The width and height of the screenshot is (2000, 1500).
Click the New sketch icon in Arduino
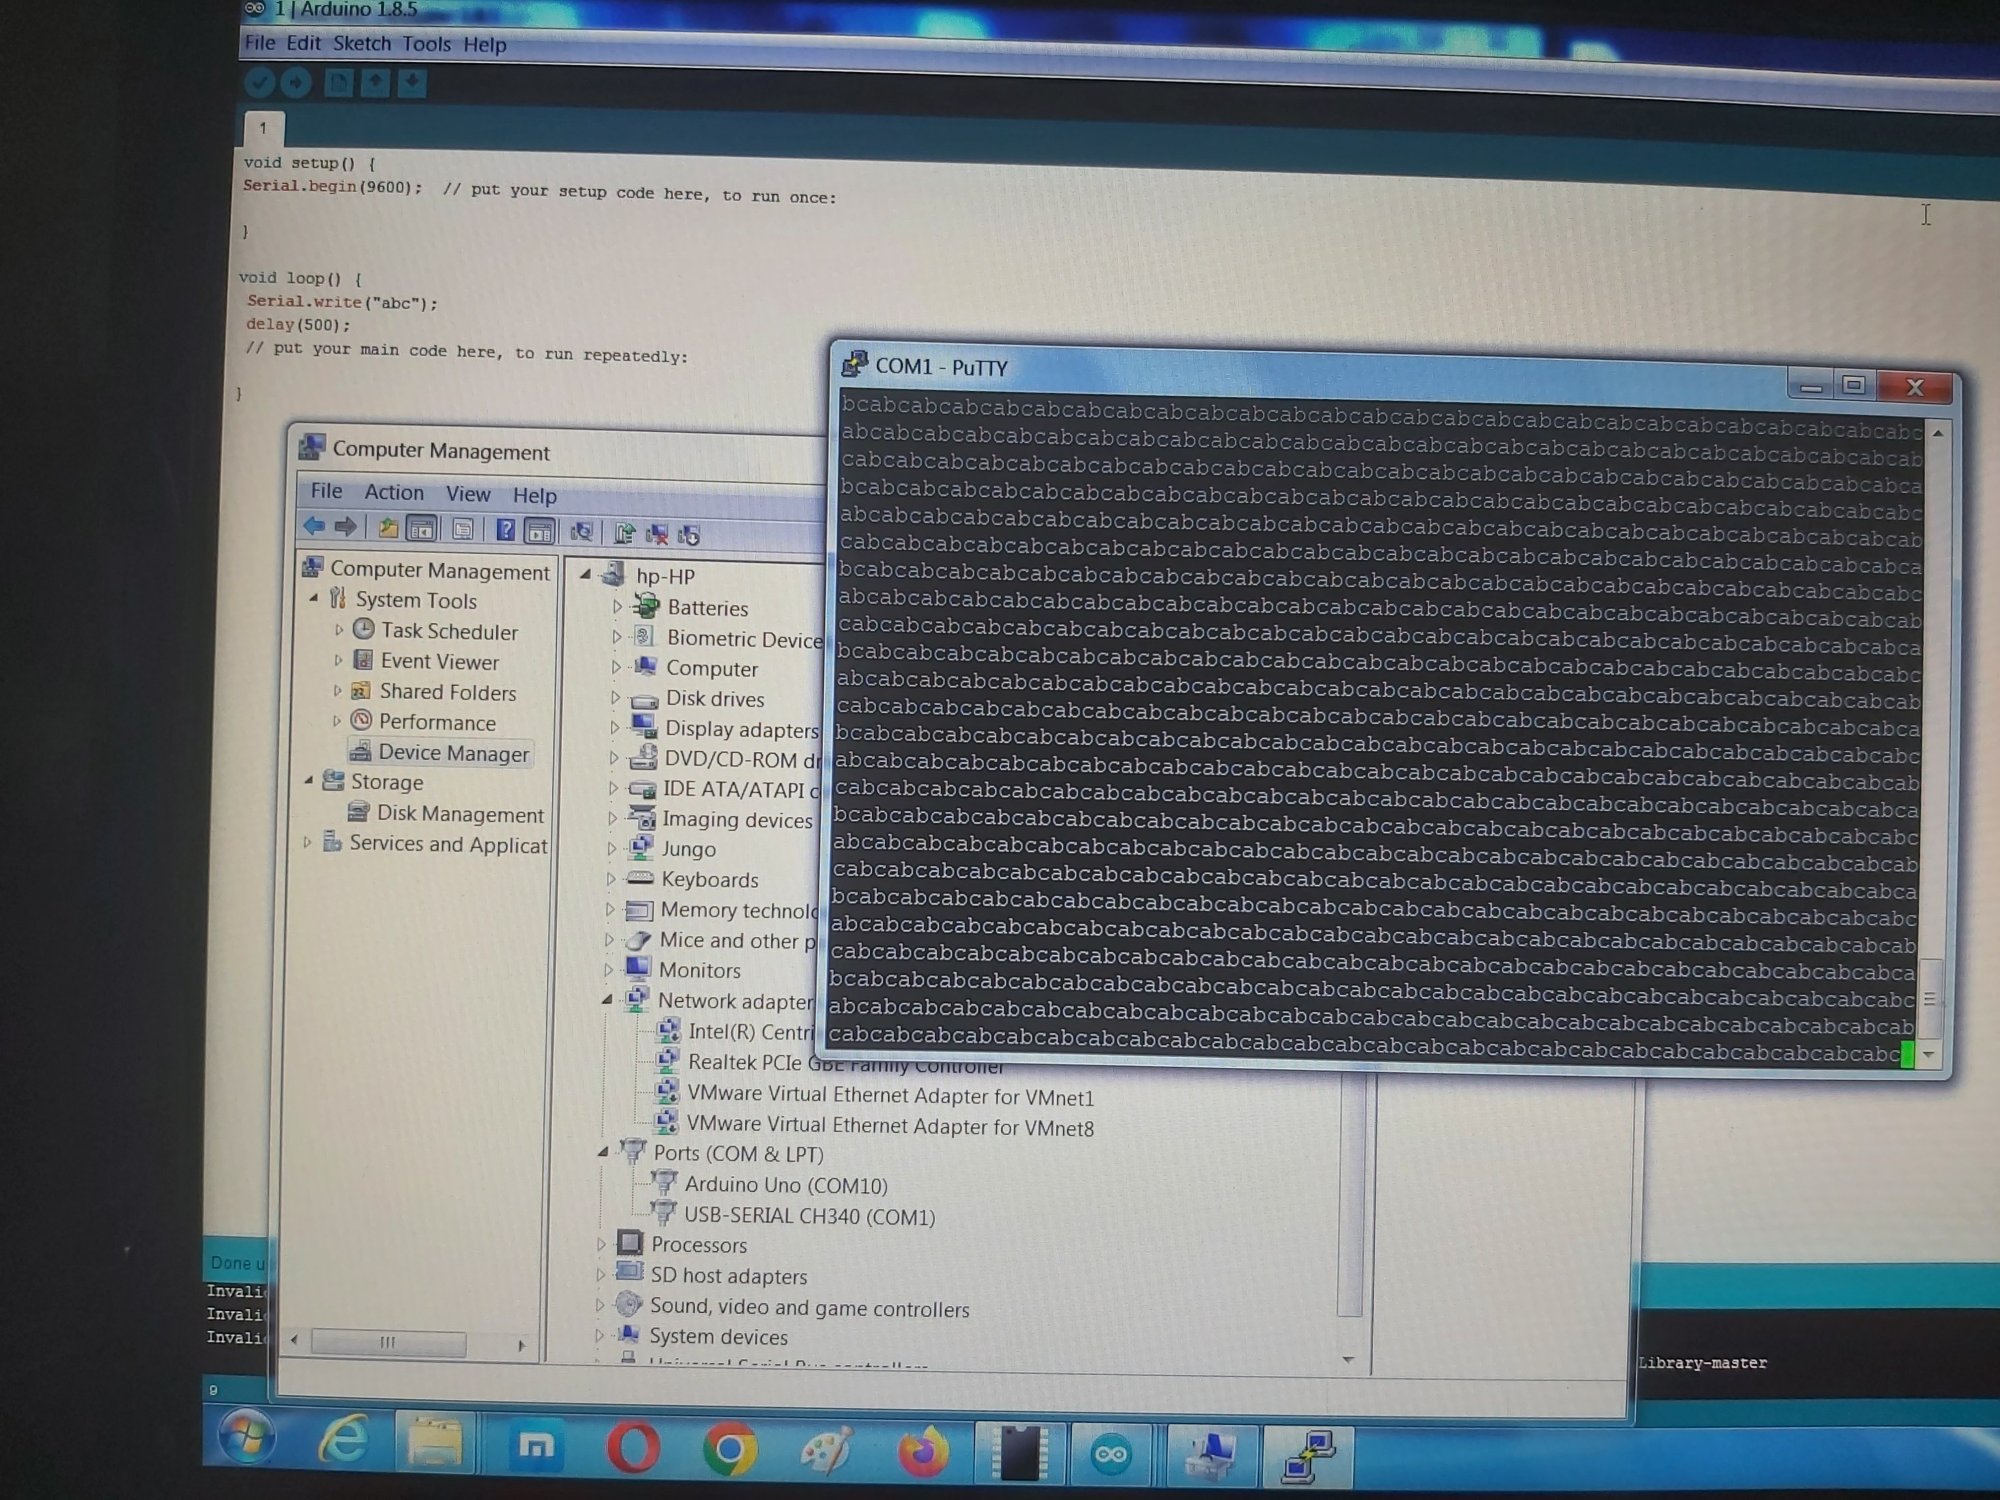338,83
